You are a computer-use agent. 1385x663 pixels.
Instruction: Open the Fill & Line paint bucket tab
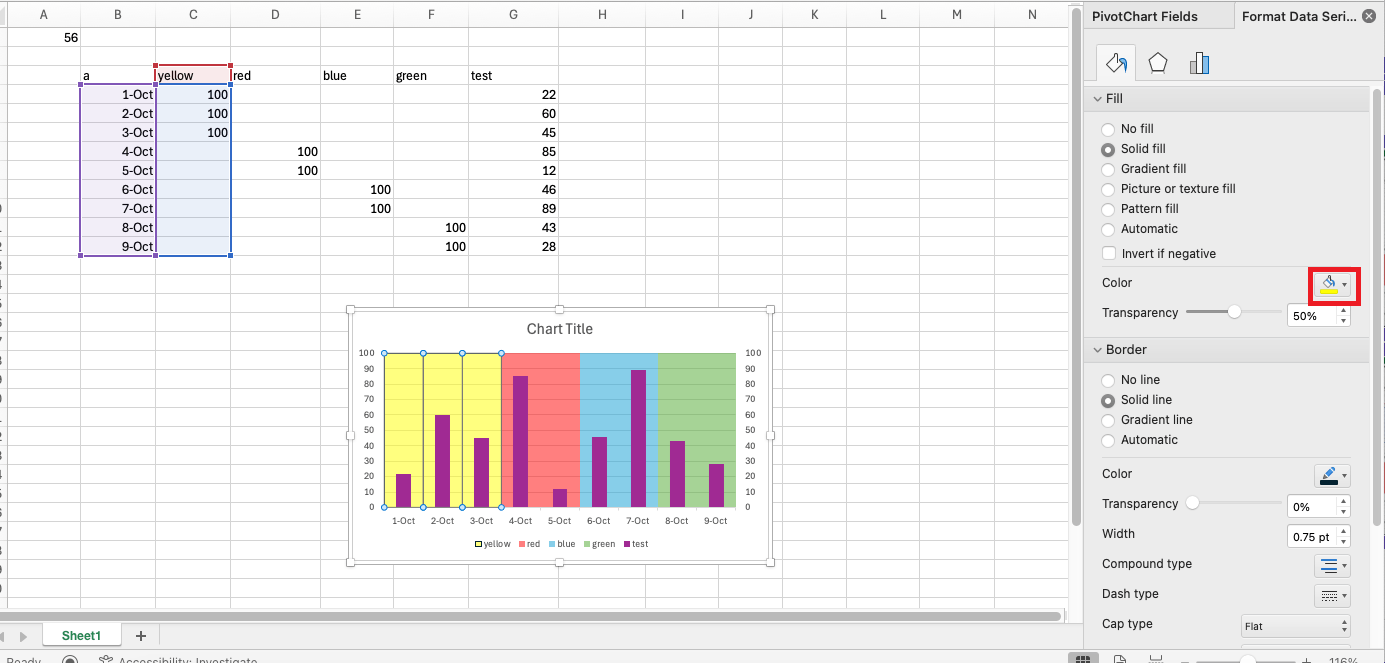(1116, 63)
